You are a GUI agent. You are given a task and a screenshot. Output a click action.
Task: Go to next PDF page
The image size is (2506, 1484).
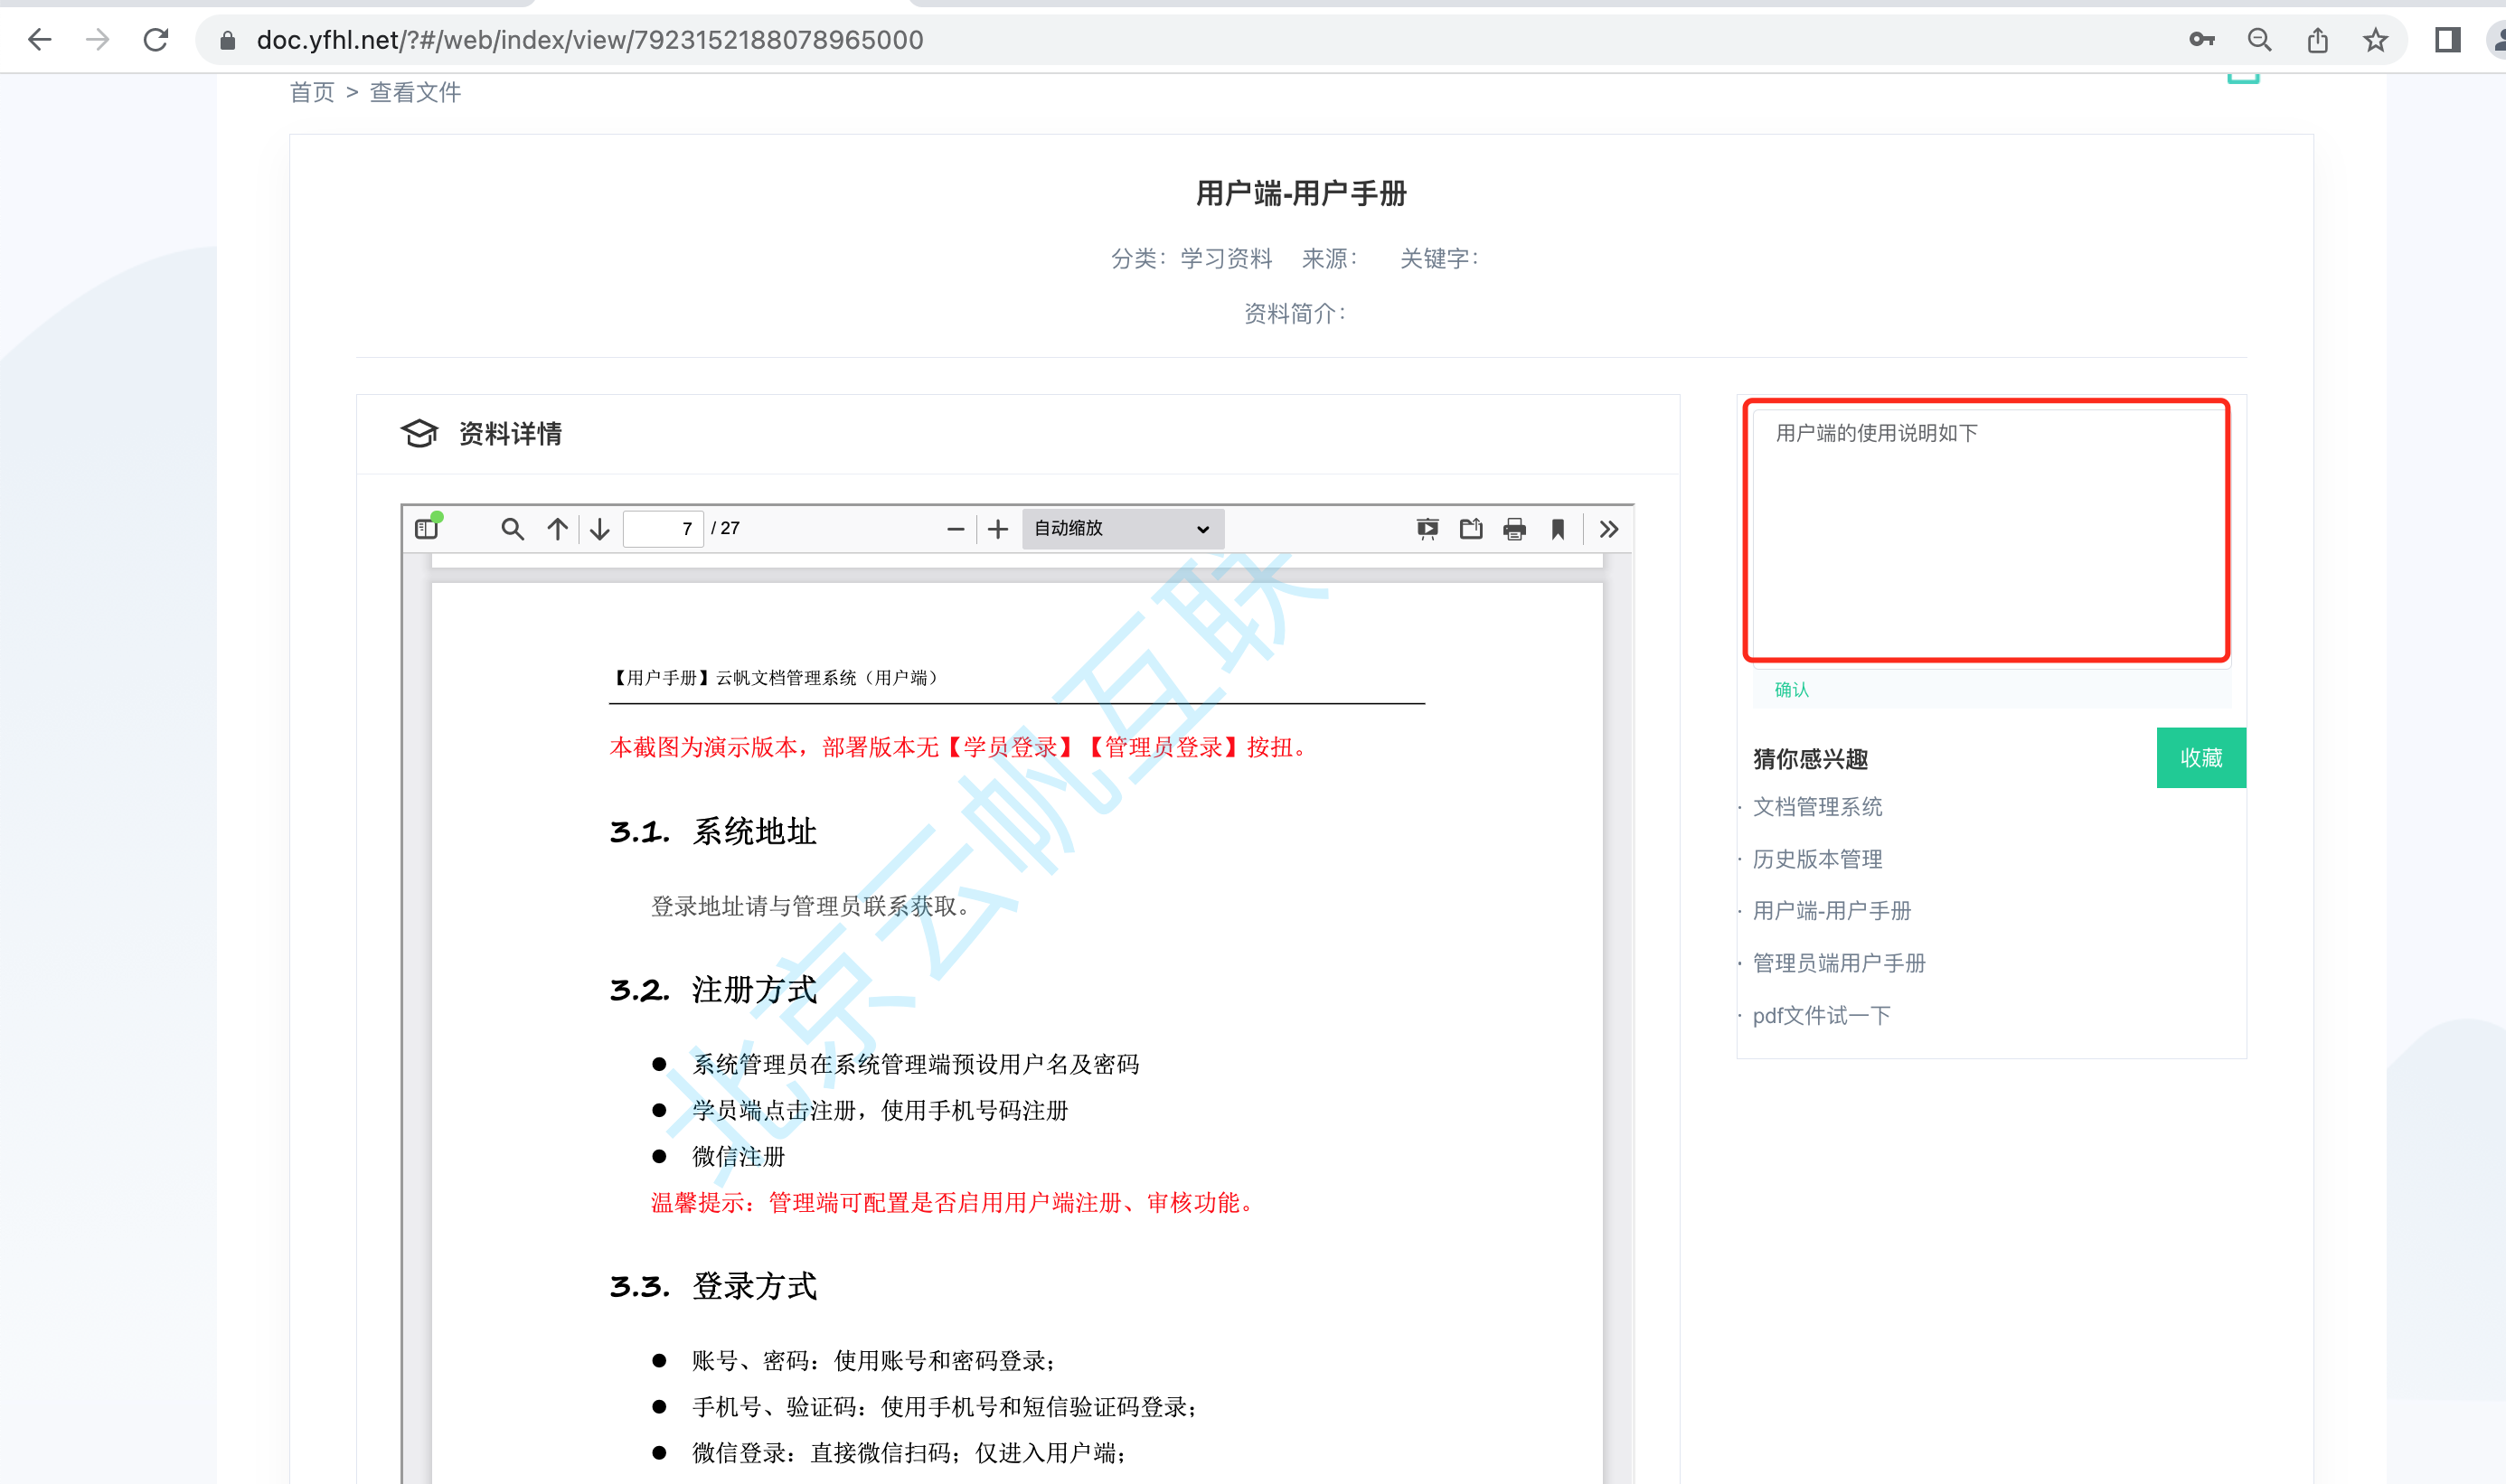599,529
